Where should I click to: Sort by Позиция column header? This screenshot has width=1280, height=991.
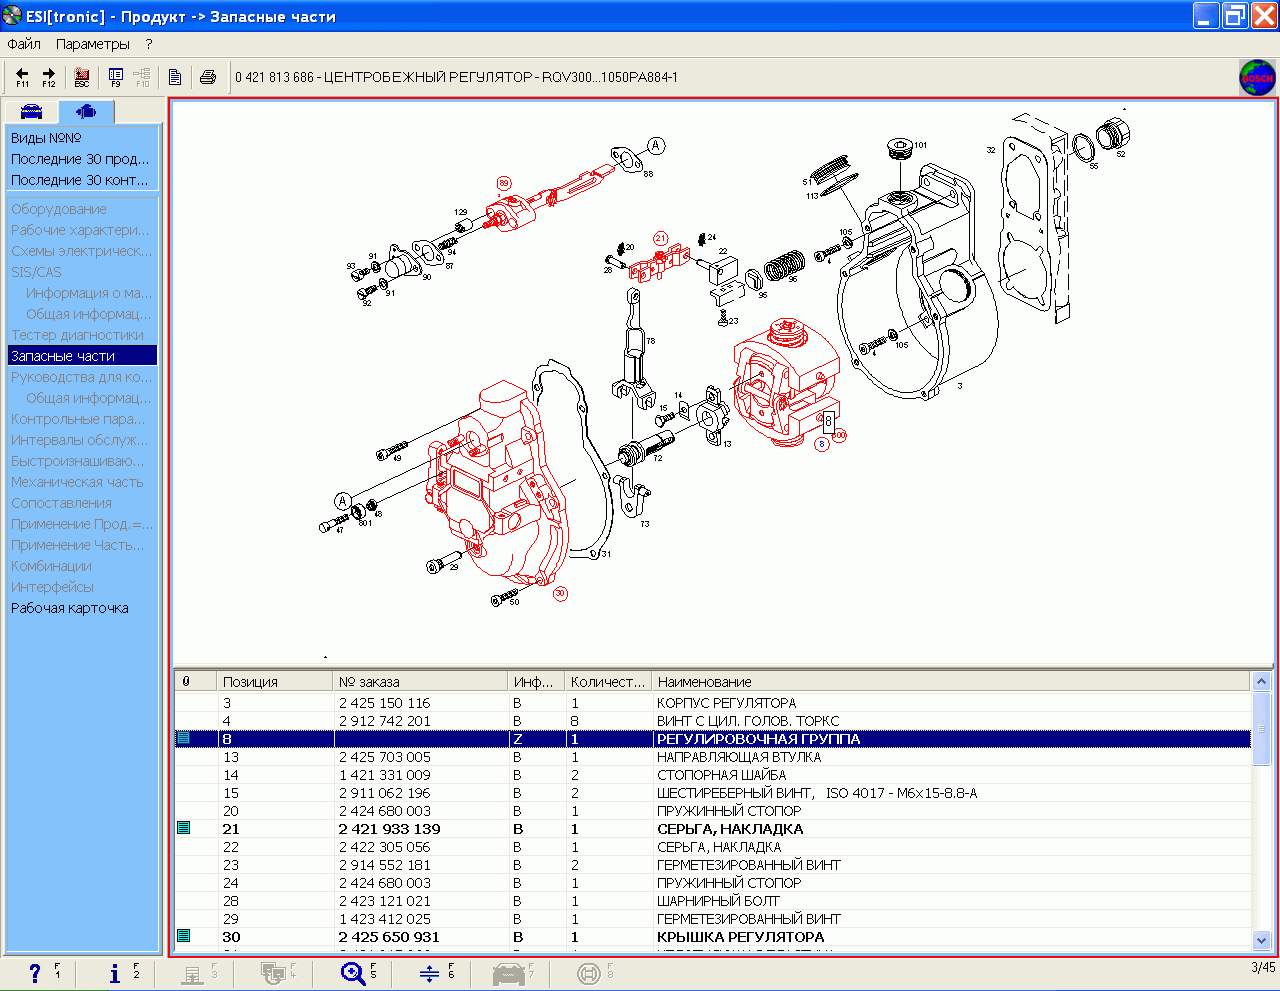(274, 682)
